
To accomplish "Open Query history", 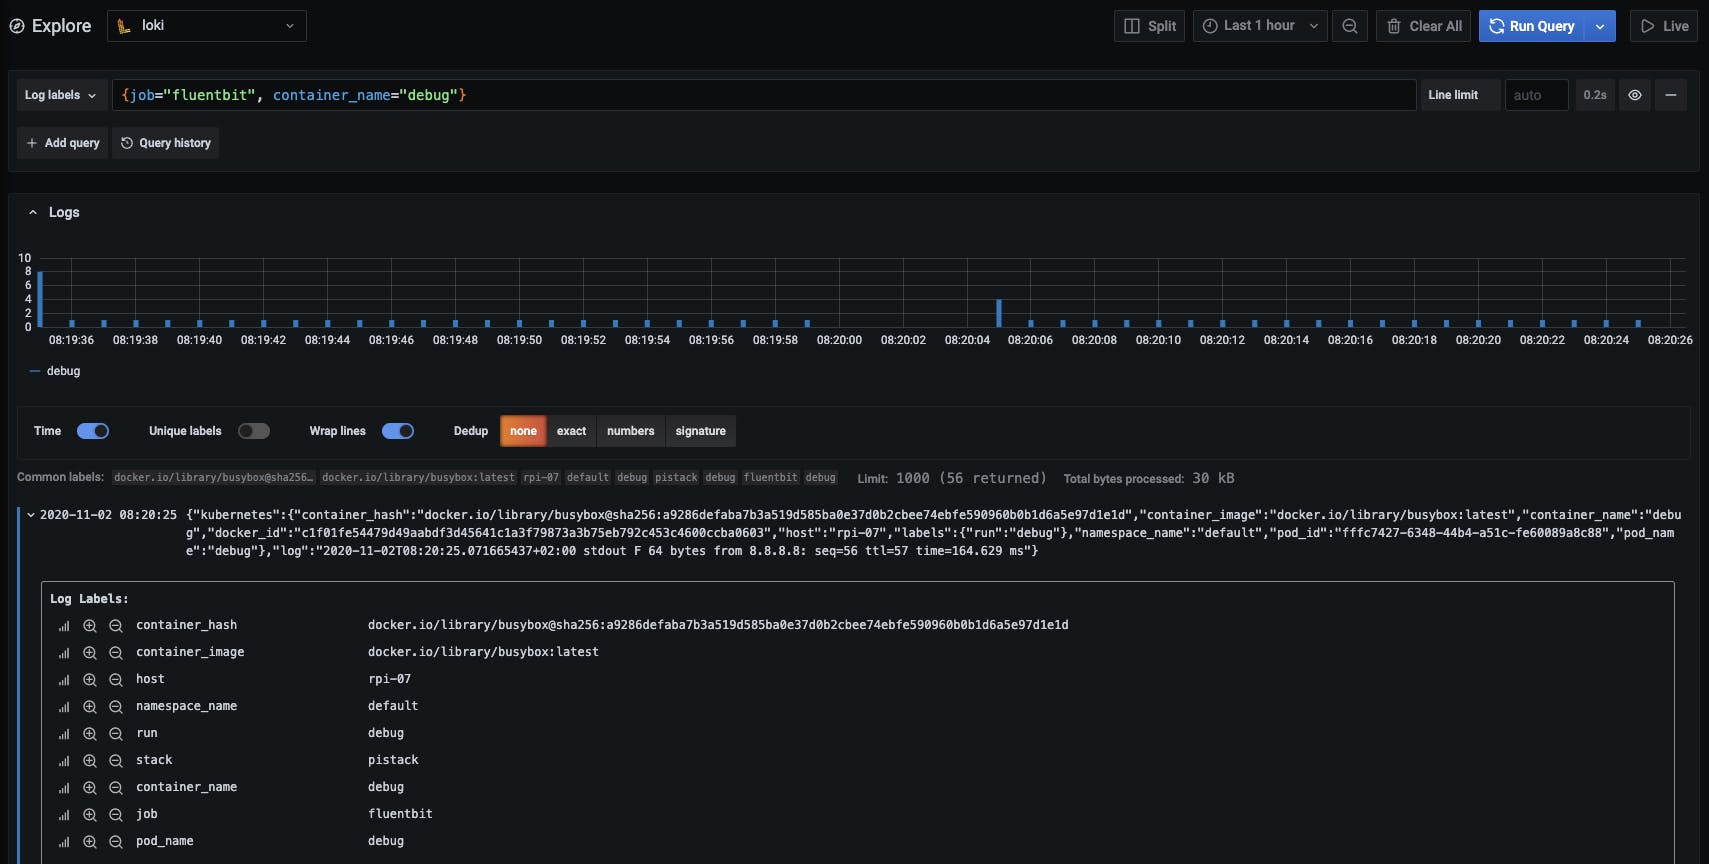I will (x=165, y=143).
